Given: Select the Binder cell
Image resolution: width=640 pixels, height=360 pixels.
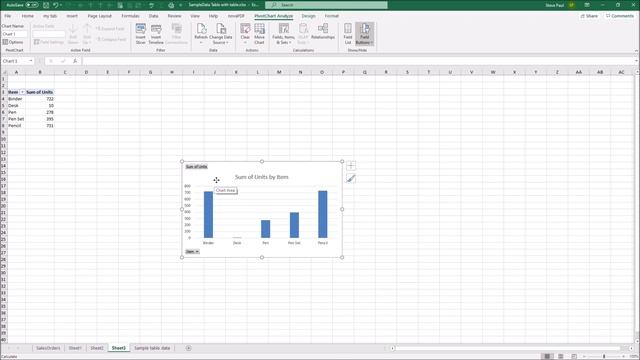Looking at the screenshot, I should tap(16, 99).
